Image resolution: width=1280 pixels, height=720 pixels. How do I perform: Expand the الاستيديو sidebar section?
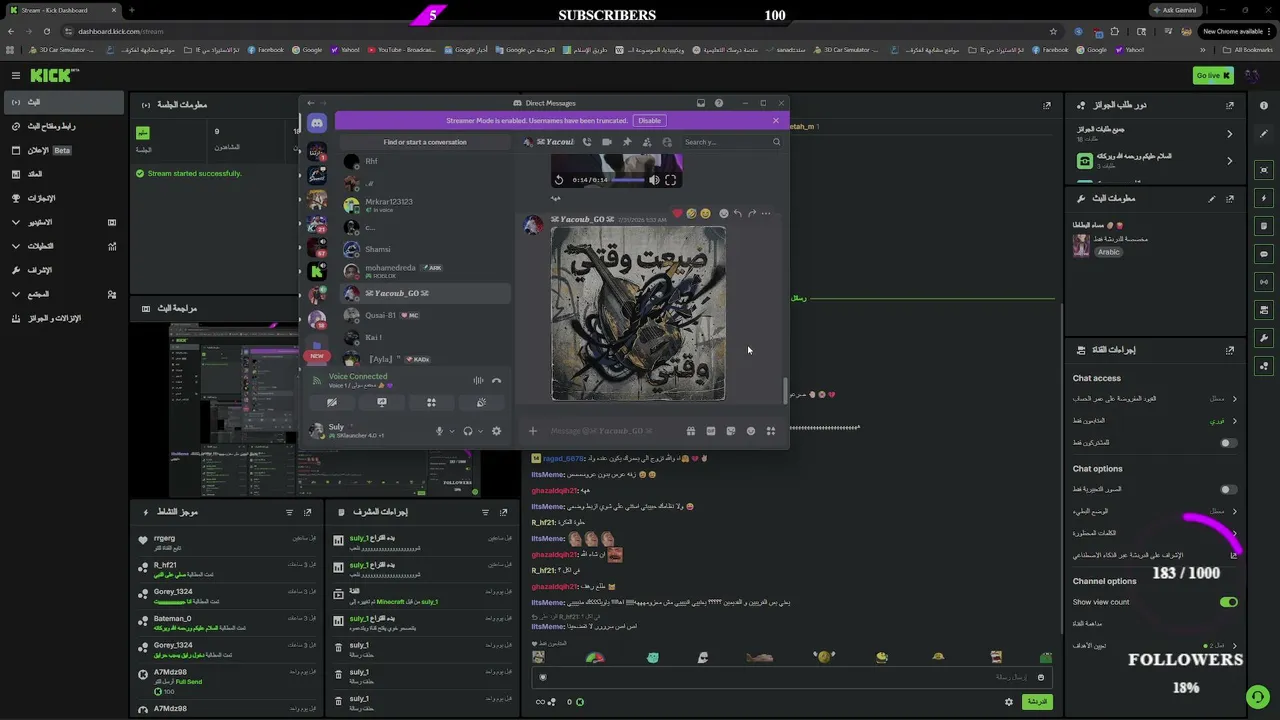pos(65,222)
